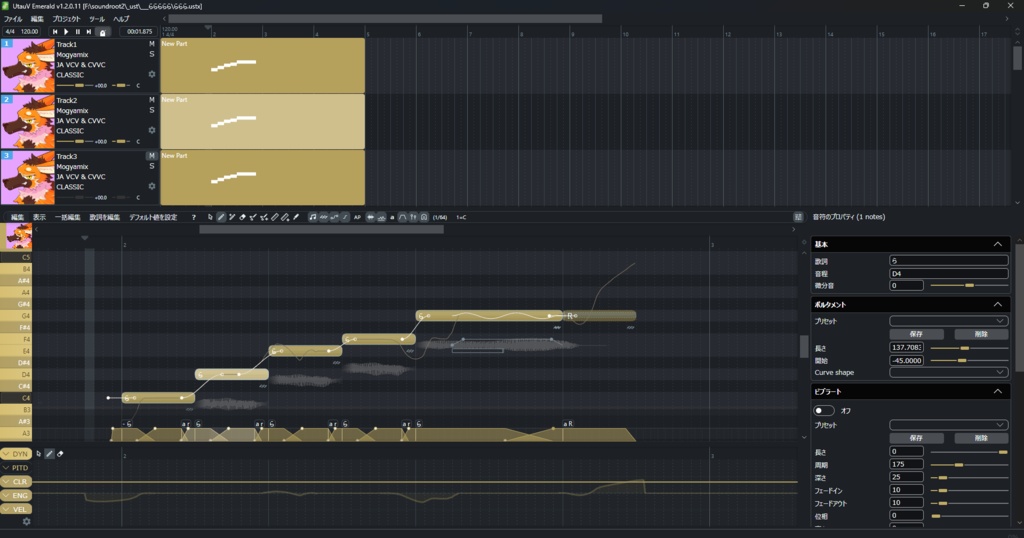Select the DYN expression row

pyautogui.click(x=16, y=454)
